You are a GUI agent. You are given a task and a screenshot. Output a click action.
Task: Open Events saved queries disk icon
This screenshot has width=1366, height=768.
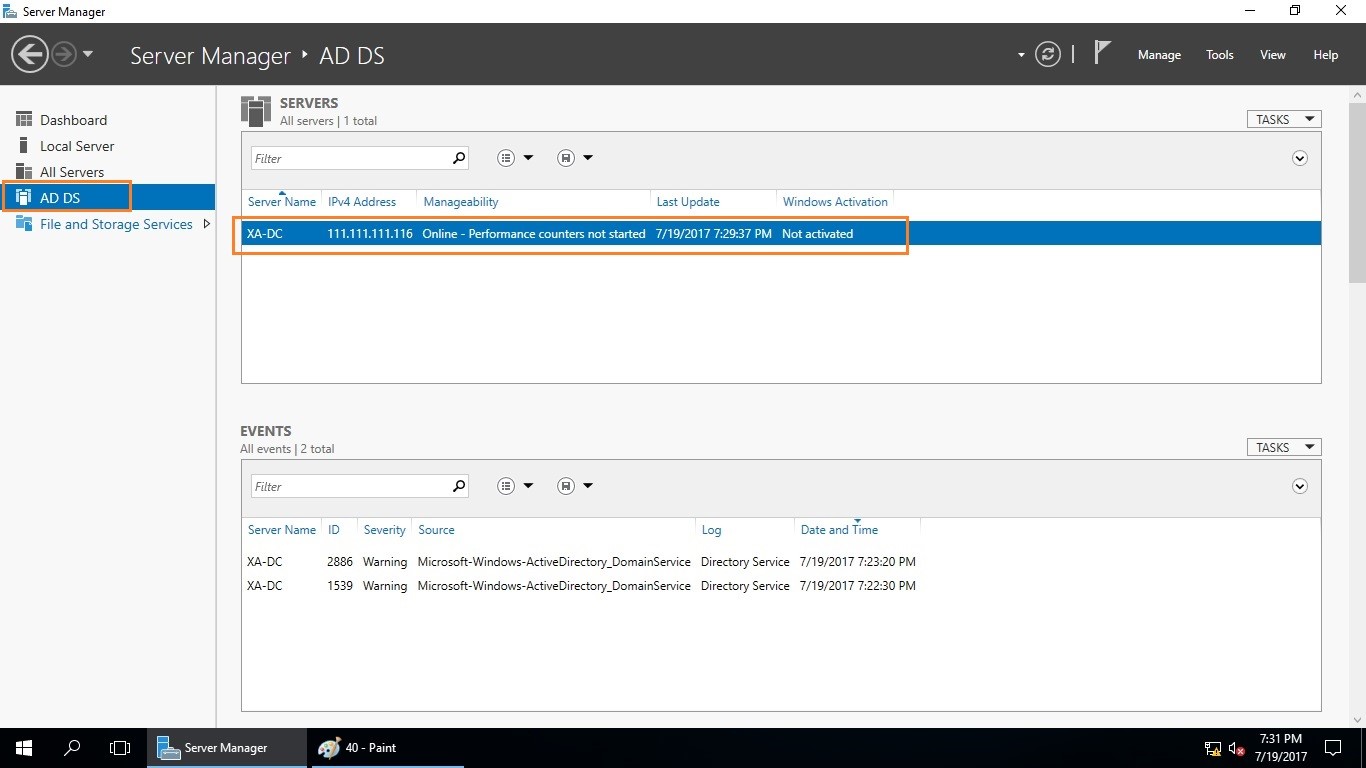[x=566, y=486]
